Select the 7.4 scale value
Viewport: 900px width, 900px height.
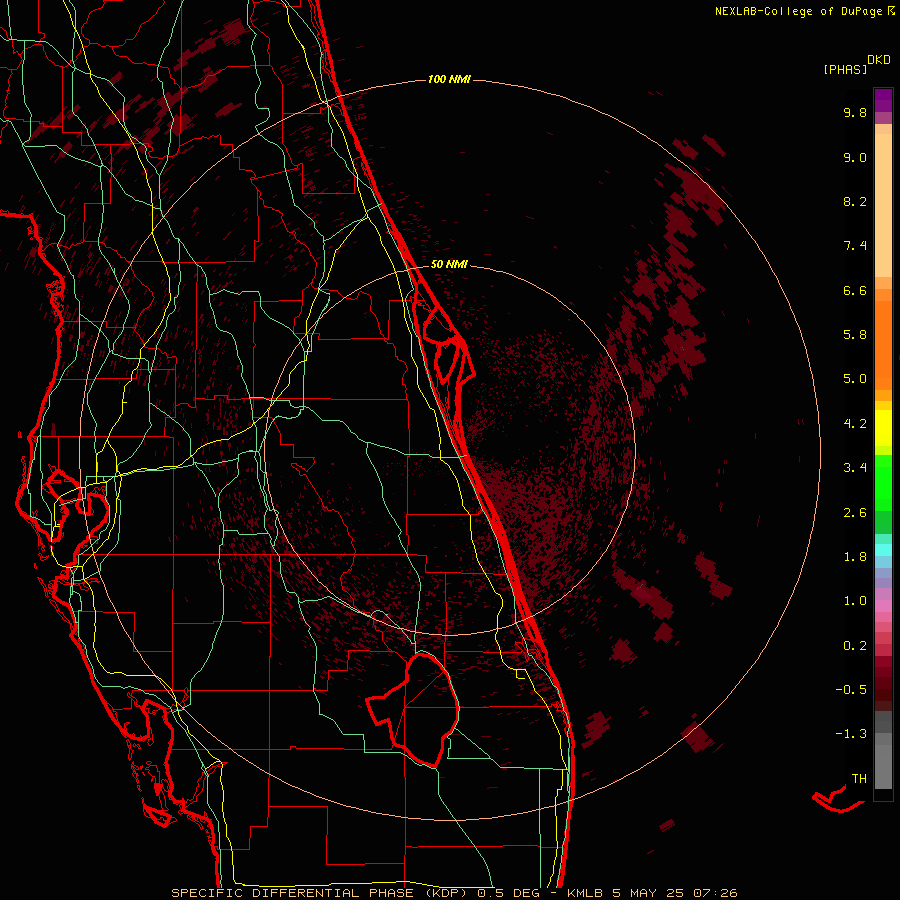coord(855,246)
